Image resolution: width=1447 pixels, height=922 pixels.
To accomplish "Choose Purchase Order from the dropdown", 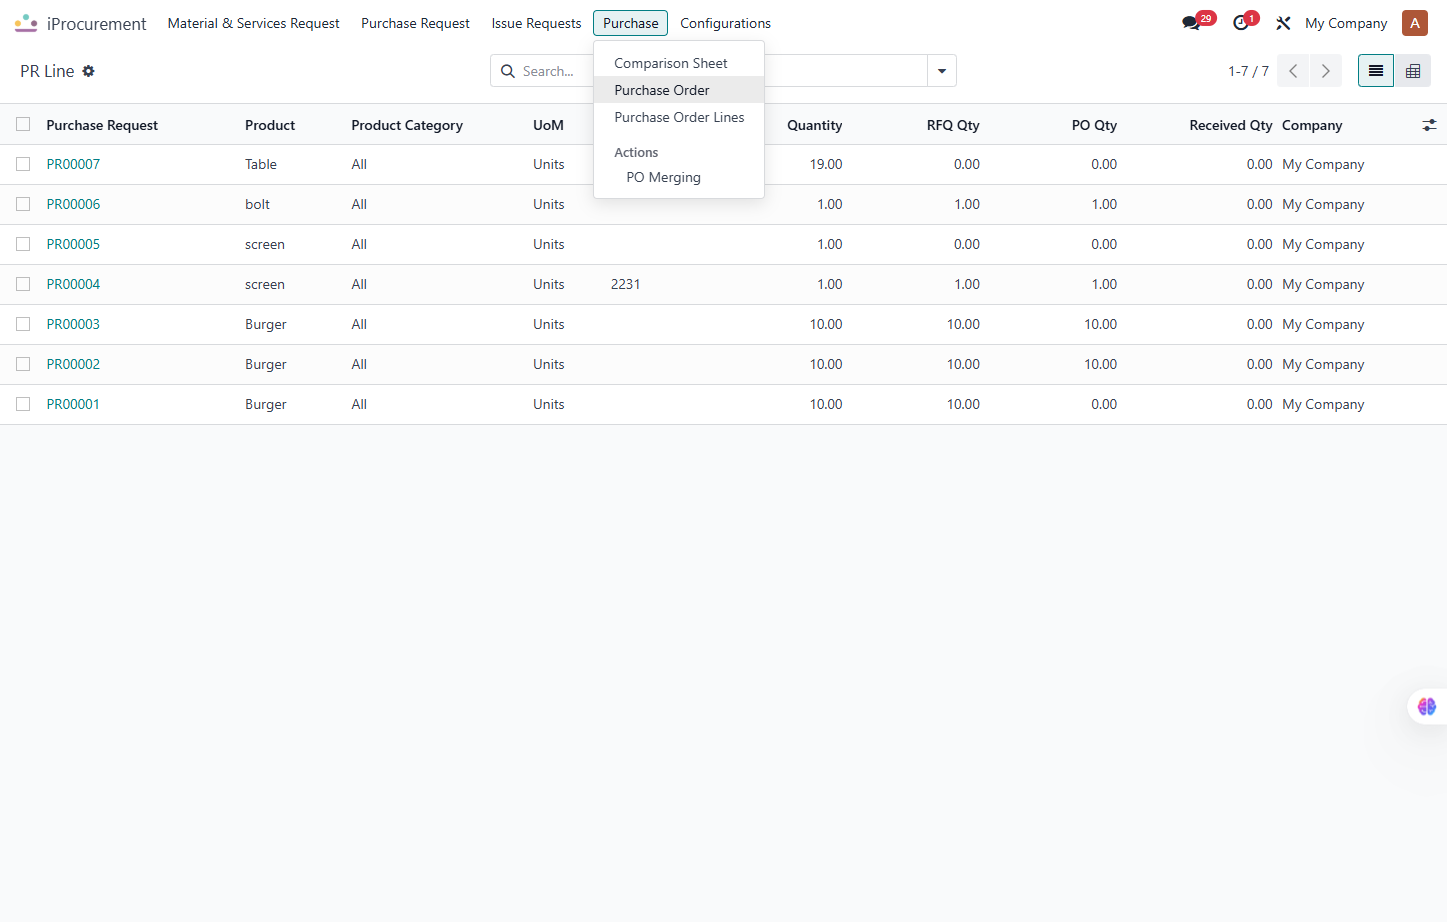I will point(679,90).
